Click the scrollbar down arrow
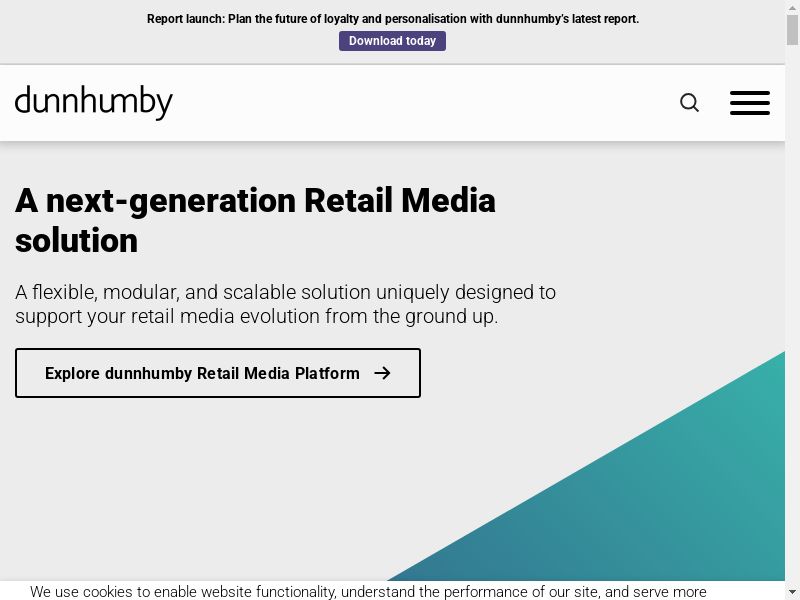Image resolution: width=800 pixels, height=600 pixels. coord(792,591)
